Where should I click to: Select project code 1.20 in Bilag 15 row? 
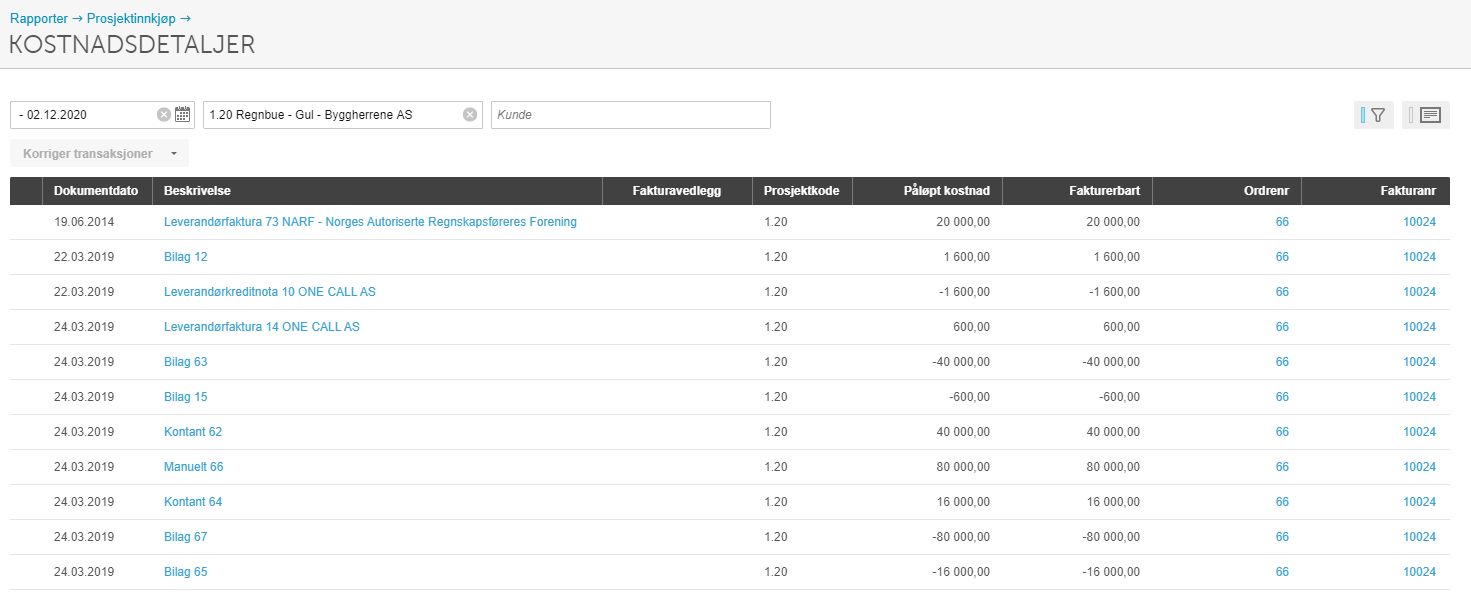(776, 397)
